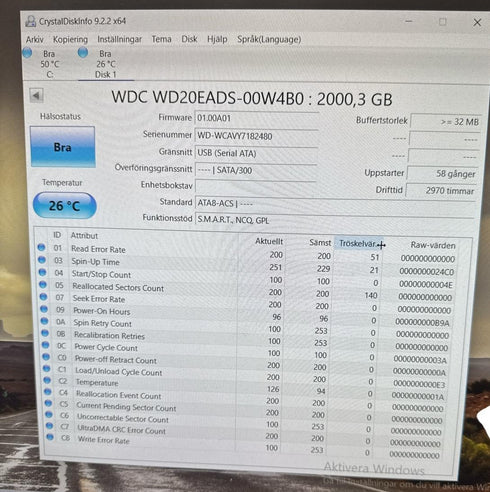Click the blue status circle for Disk 1
Image resolution: width=490 pixels, height=492 pixels.
(83, 52)
